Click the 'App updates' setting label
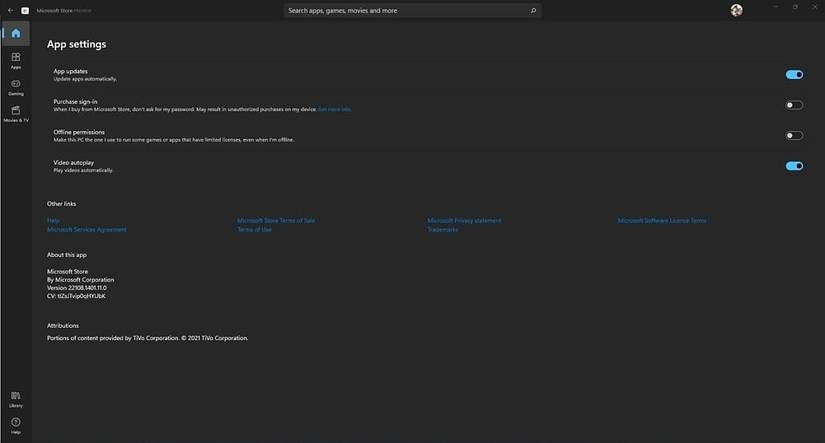 coord(71,71)
